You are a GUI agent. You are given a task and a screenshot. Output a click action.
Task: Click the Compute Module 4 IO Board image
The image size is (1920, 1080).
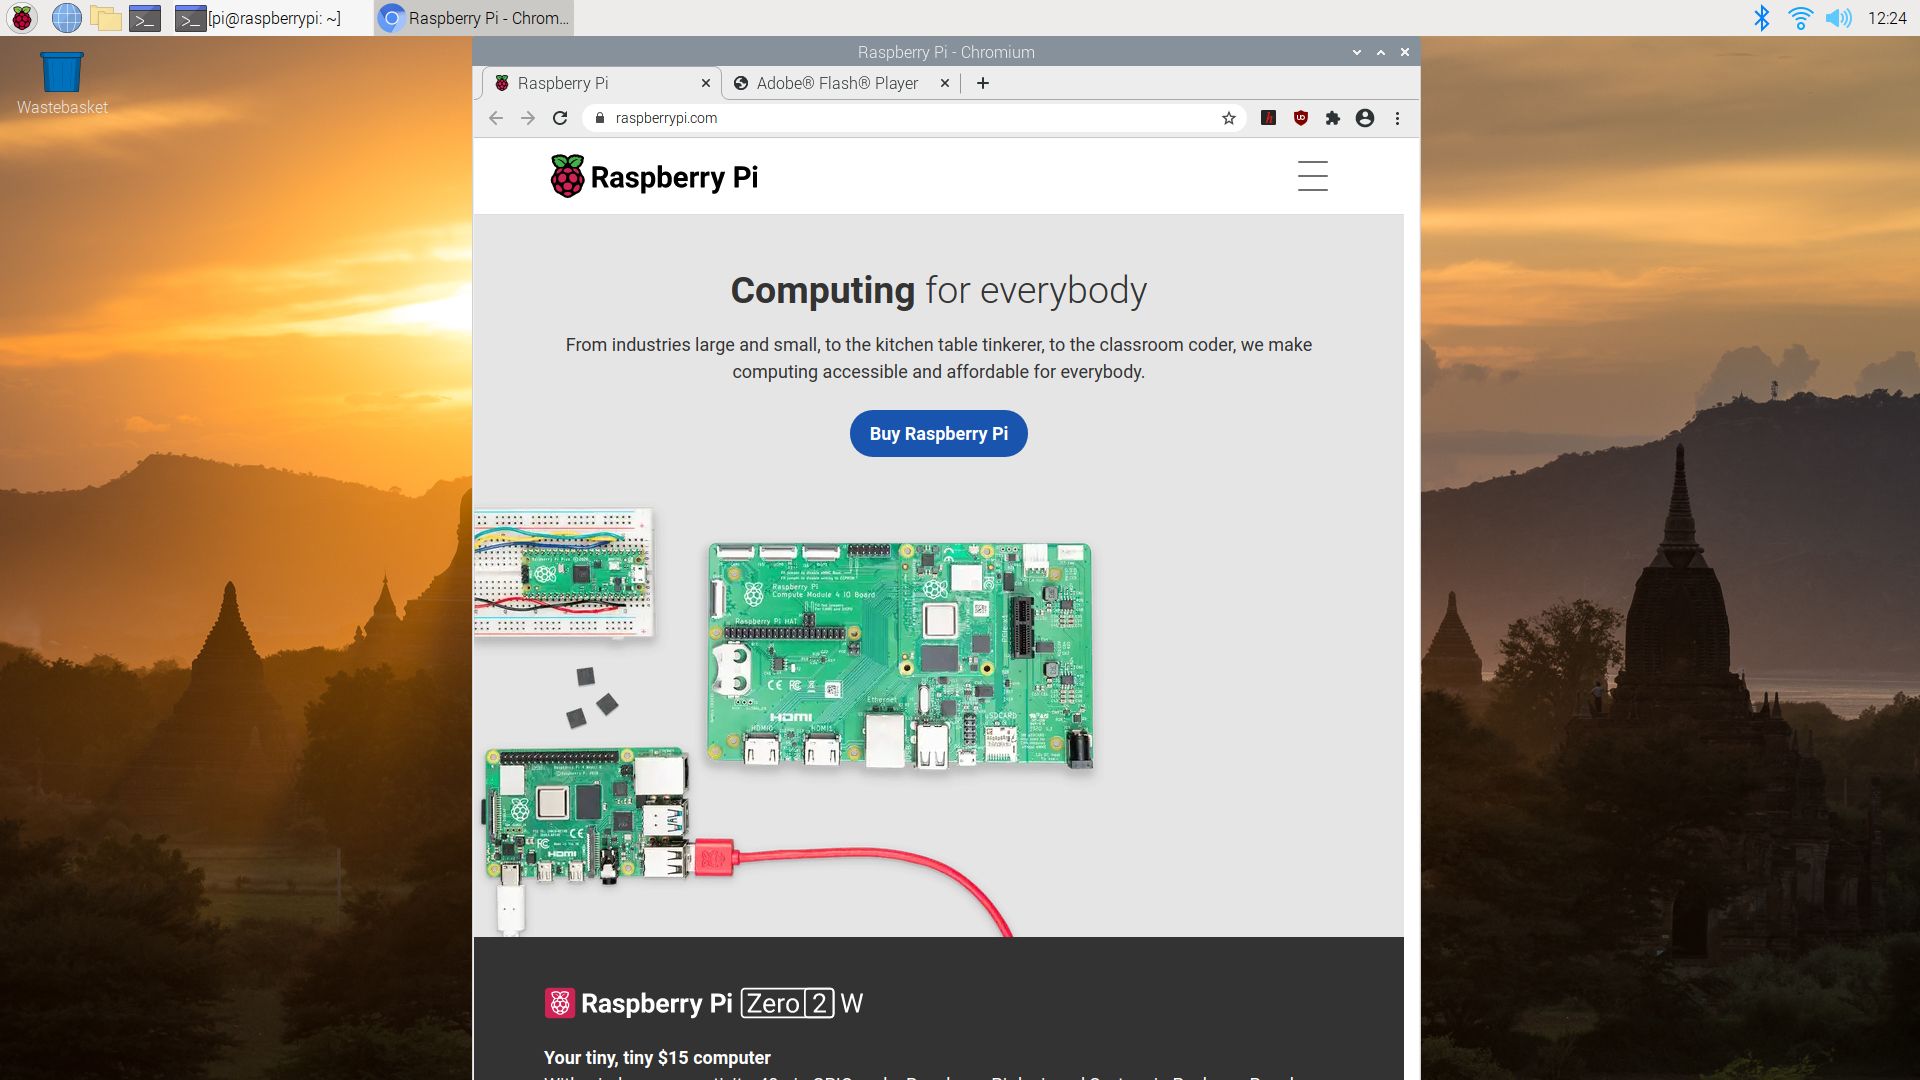[900, 656]
